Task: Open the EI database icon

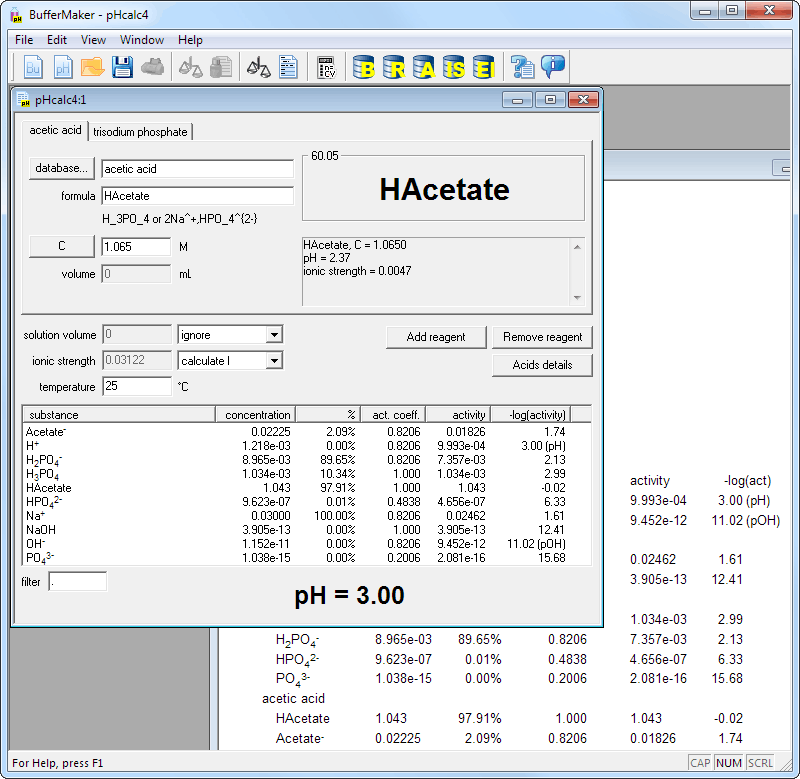Action: [484, 67]
